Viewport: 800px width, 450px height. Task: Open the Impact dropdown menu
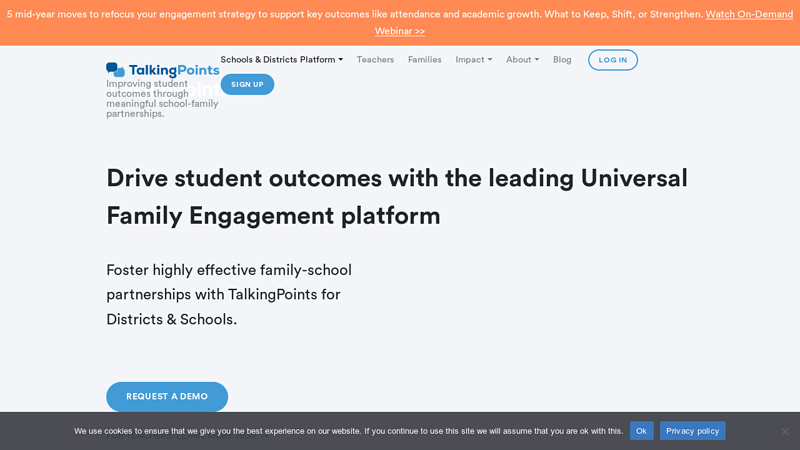click(473, 60)
